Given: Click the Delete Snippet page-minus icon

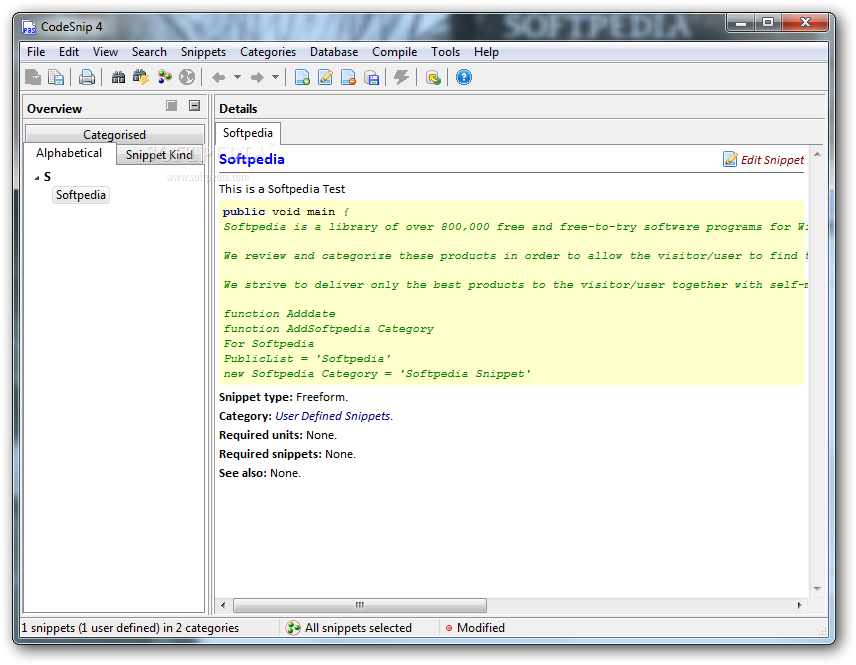Looking at the screenshot, I should [x=348, y=78].
